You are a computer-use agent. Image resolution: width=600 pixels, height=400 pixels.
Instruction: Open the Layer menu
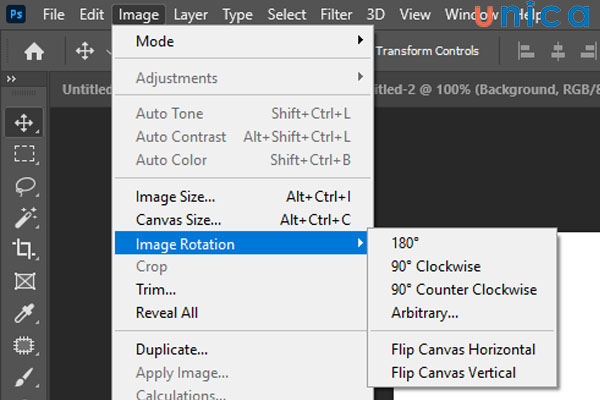191,15
